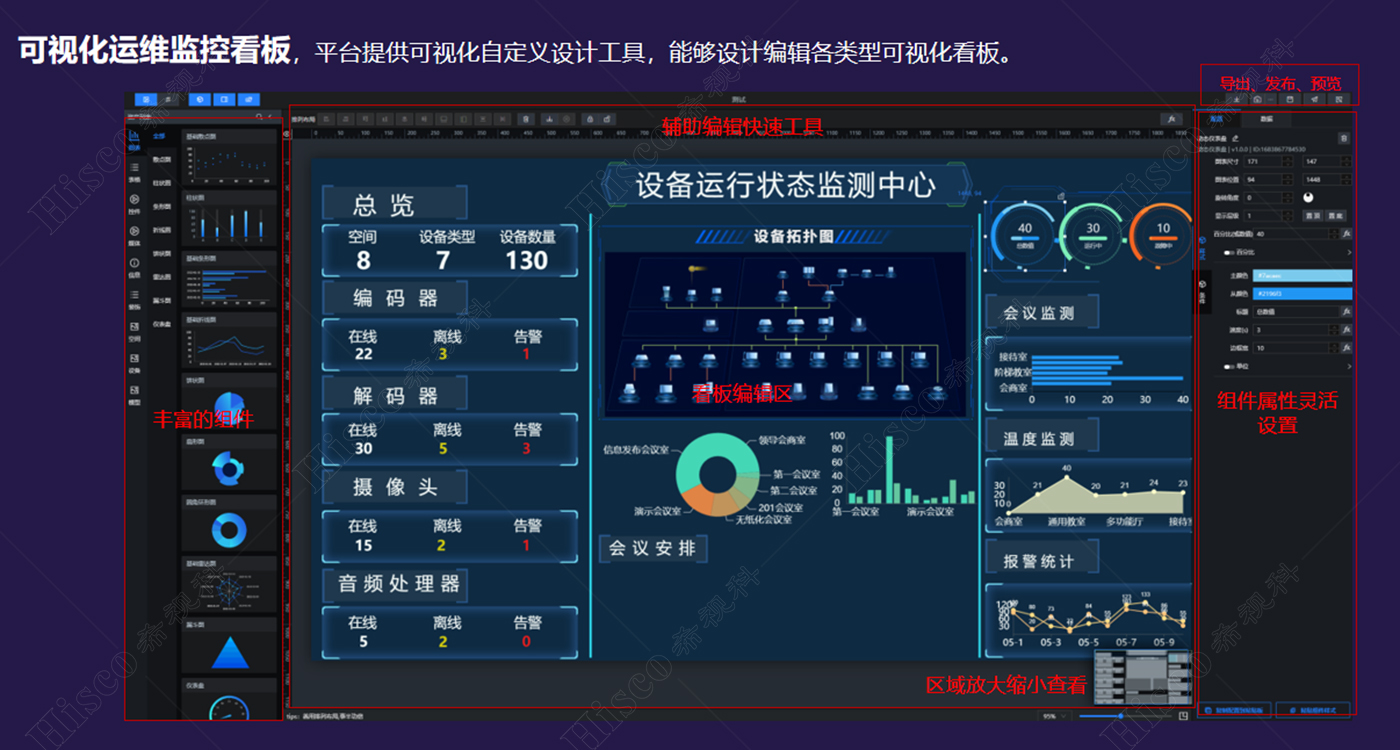Toggle the 百分比 switch in properties
1400x750 pixels.
click(1228, 253)
